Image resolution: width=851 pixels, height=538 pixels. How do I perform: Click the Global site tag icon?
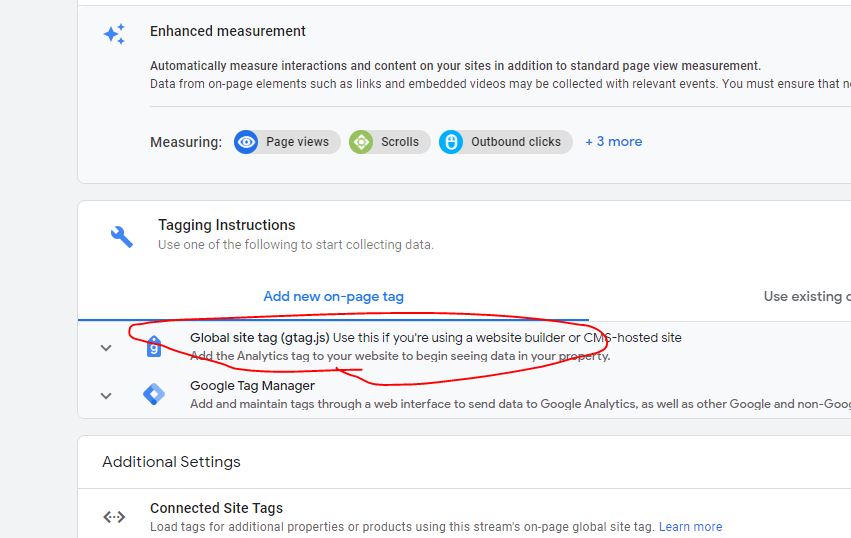click(154, 346)
